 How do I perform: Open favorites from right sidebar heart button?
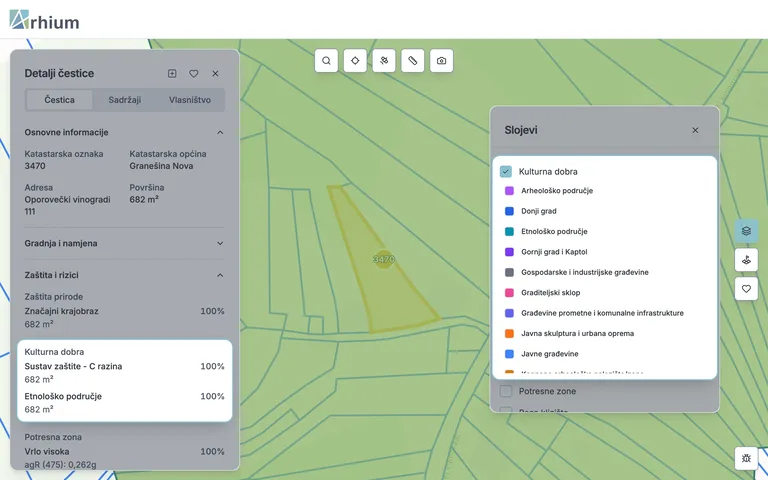tap(746, 289)
